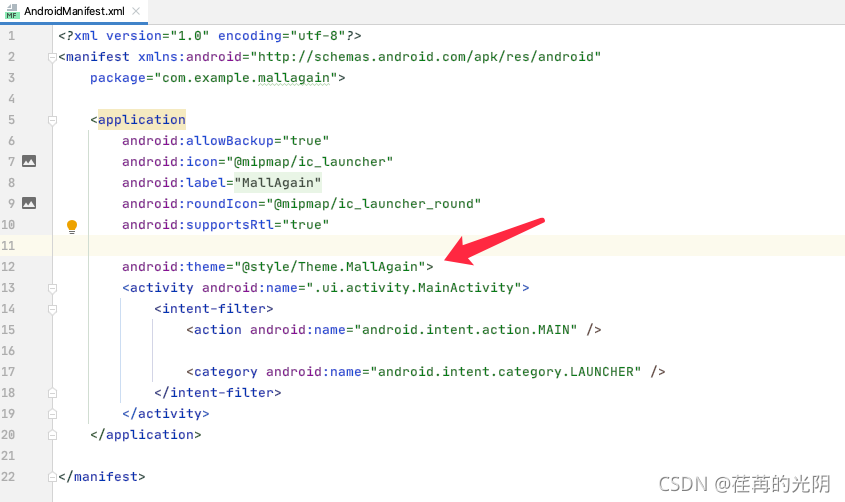
Task: Click the @mipmap/ic_launcher_round value
Action: pos(373,204)
